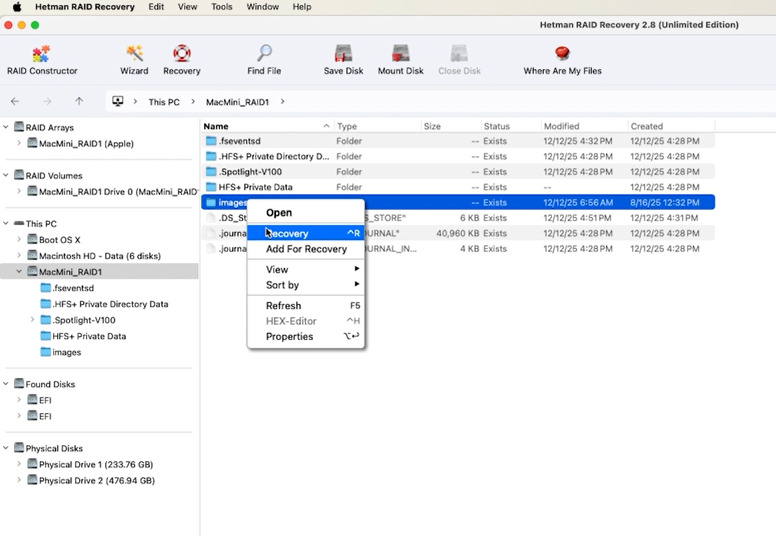The width and height of the screenshot is (776, 536).
Task: Collapse MacMini_RAID1 tree node
Action: pyautogui.click(x=19, y=272)
